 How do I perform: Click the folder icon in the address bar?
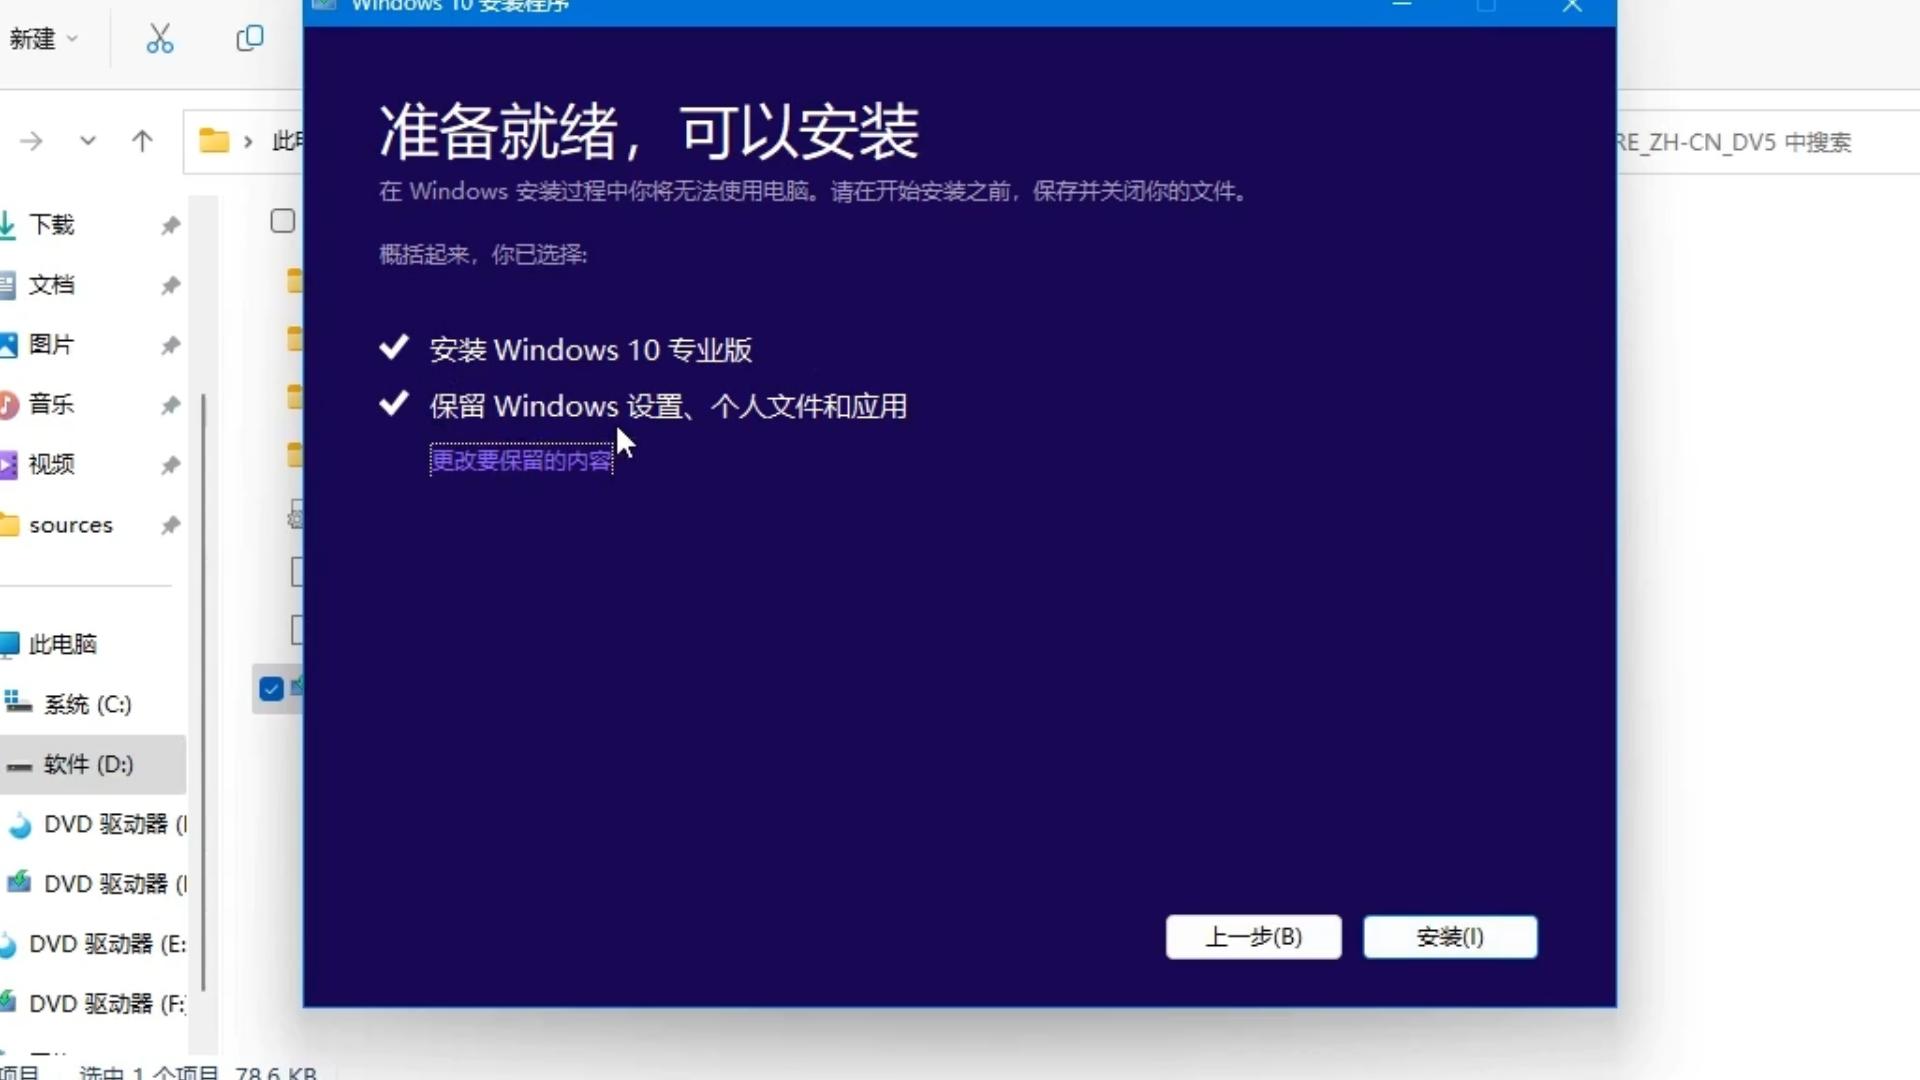(213, 141)
